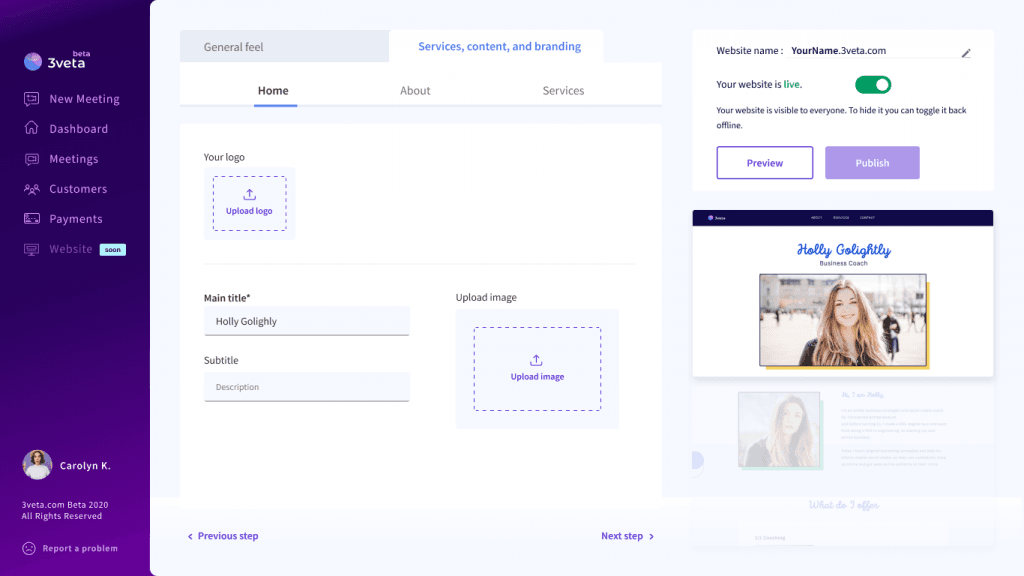Screen dimensions: 1024x576
Task: Click the Preview button
Action: pyautogui.click(x=765, y=163)
